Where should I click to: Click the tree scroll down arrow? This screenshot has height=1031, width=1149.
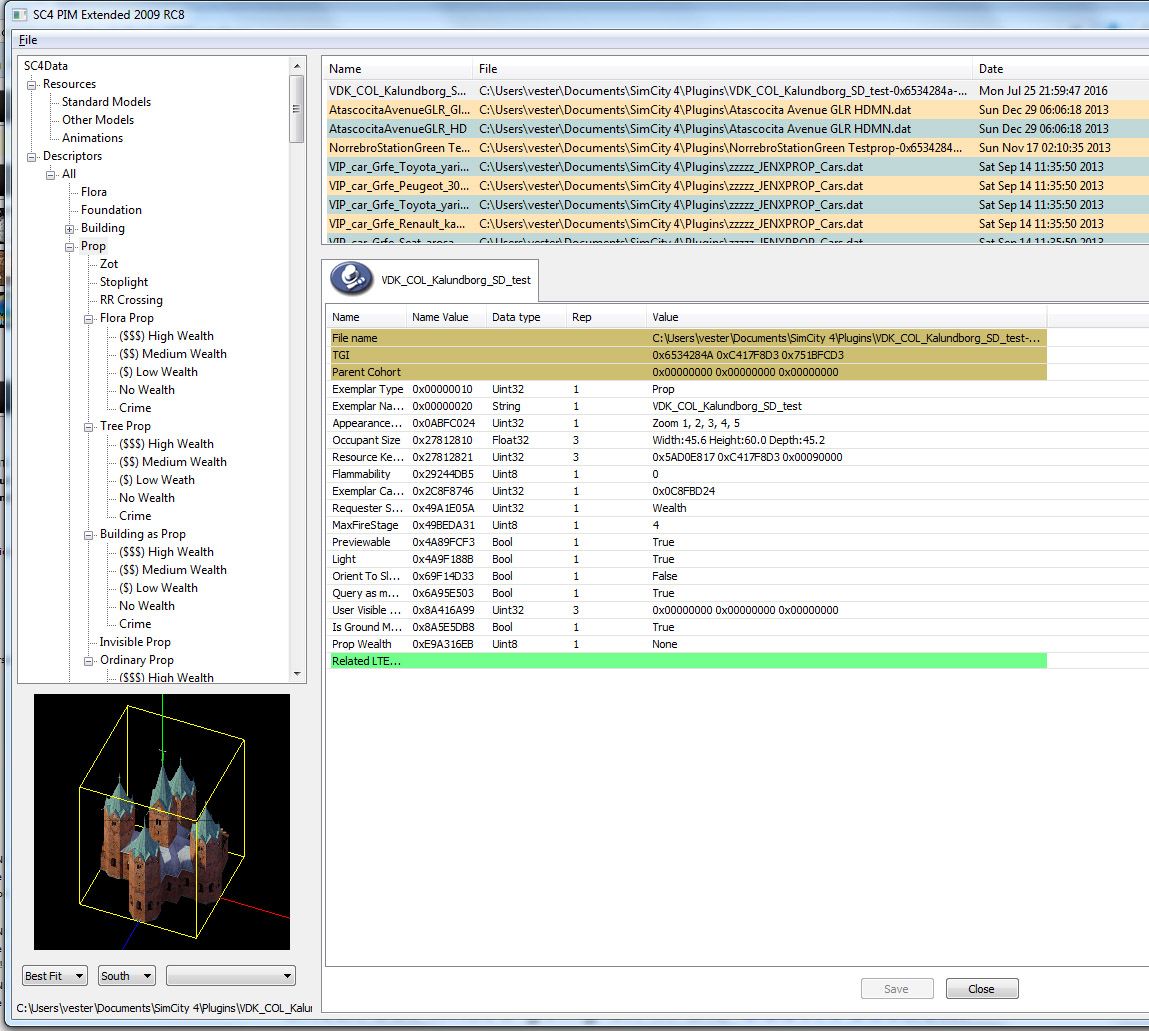click(x=297, y=674)
